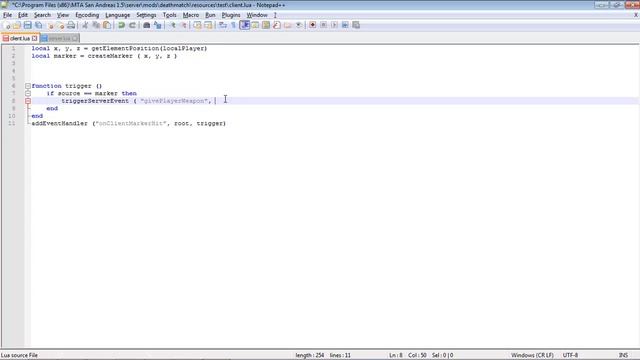
Task: Toggle the Document Map icon
Action: [266, 25]
